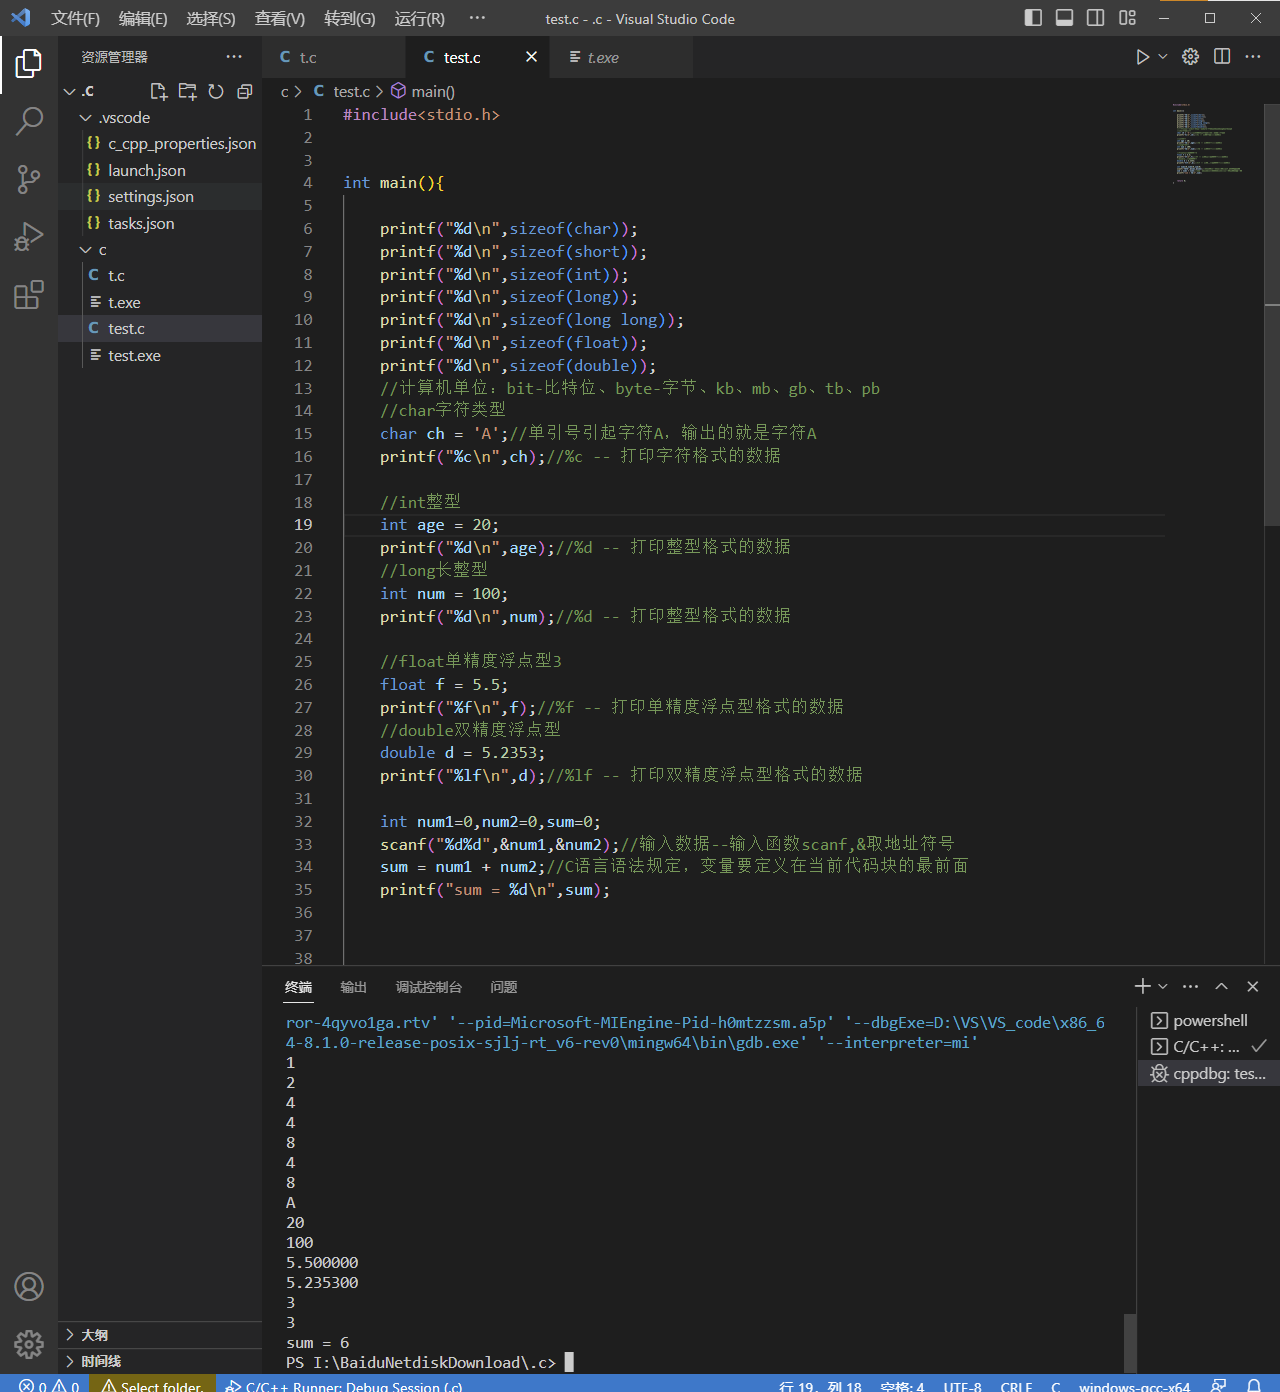Split the editor to the right
This screenshot has width=1280, height=1392.
point(1222,57)
